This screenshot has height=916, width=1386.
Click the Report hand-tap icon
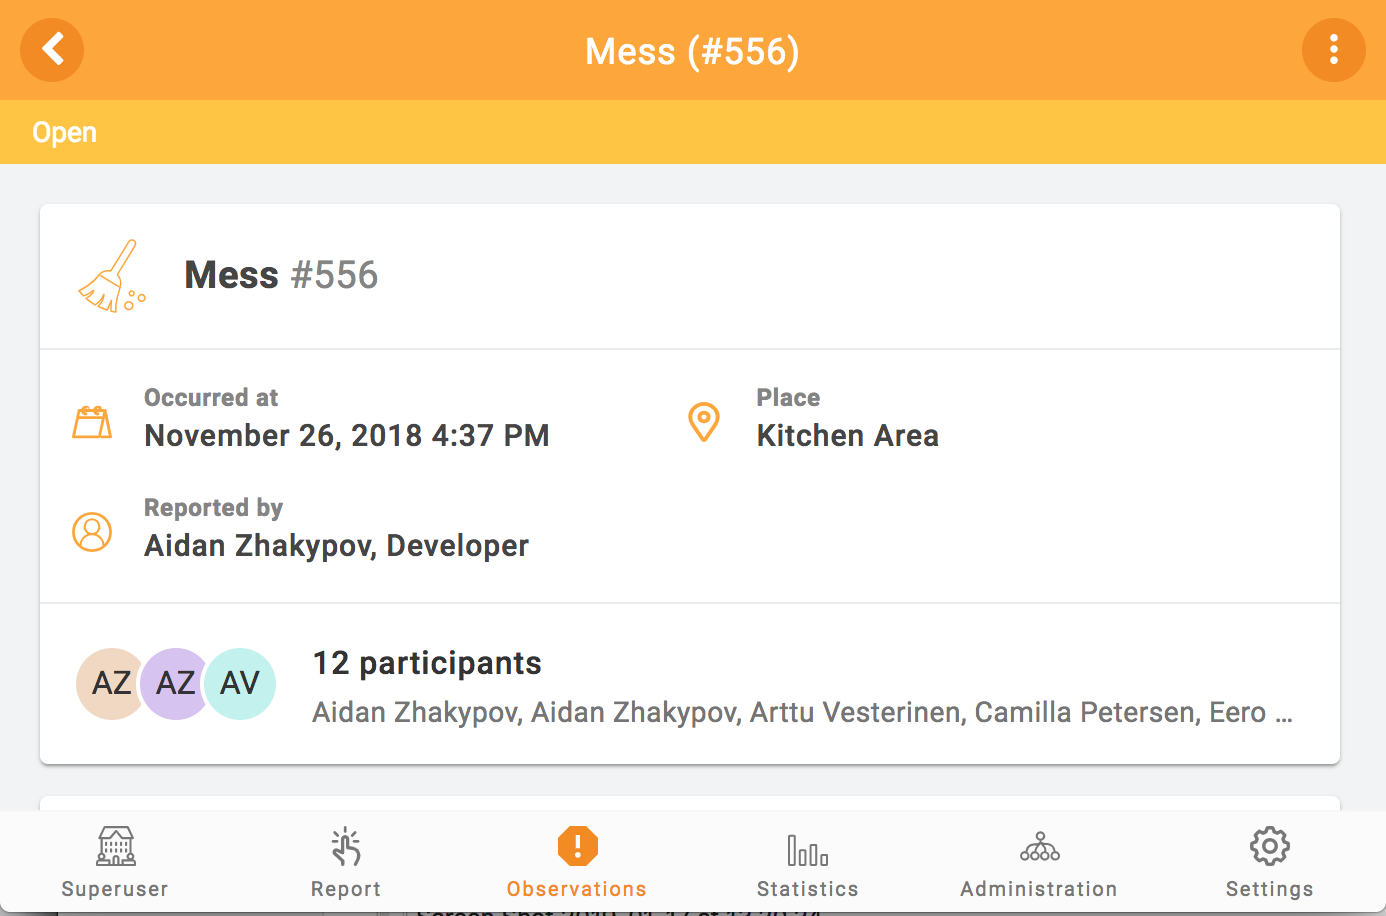346,846
